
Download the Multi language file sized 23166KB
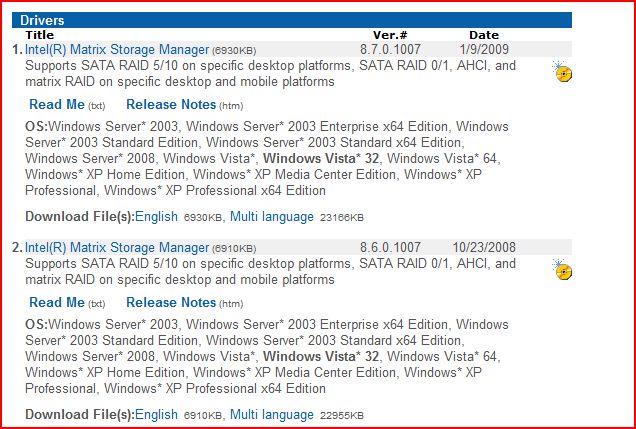click(x=272, y=217)
